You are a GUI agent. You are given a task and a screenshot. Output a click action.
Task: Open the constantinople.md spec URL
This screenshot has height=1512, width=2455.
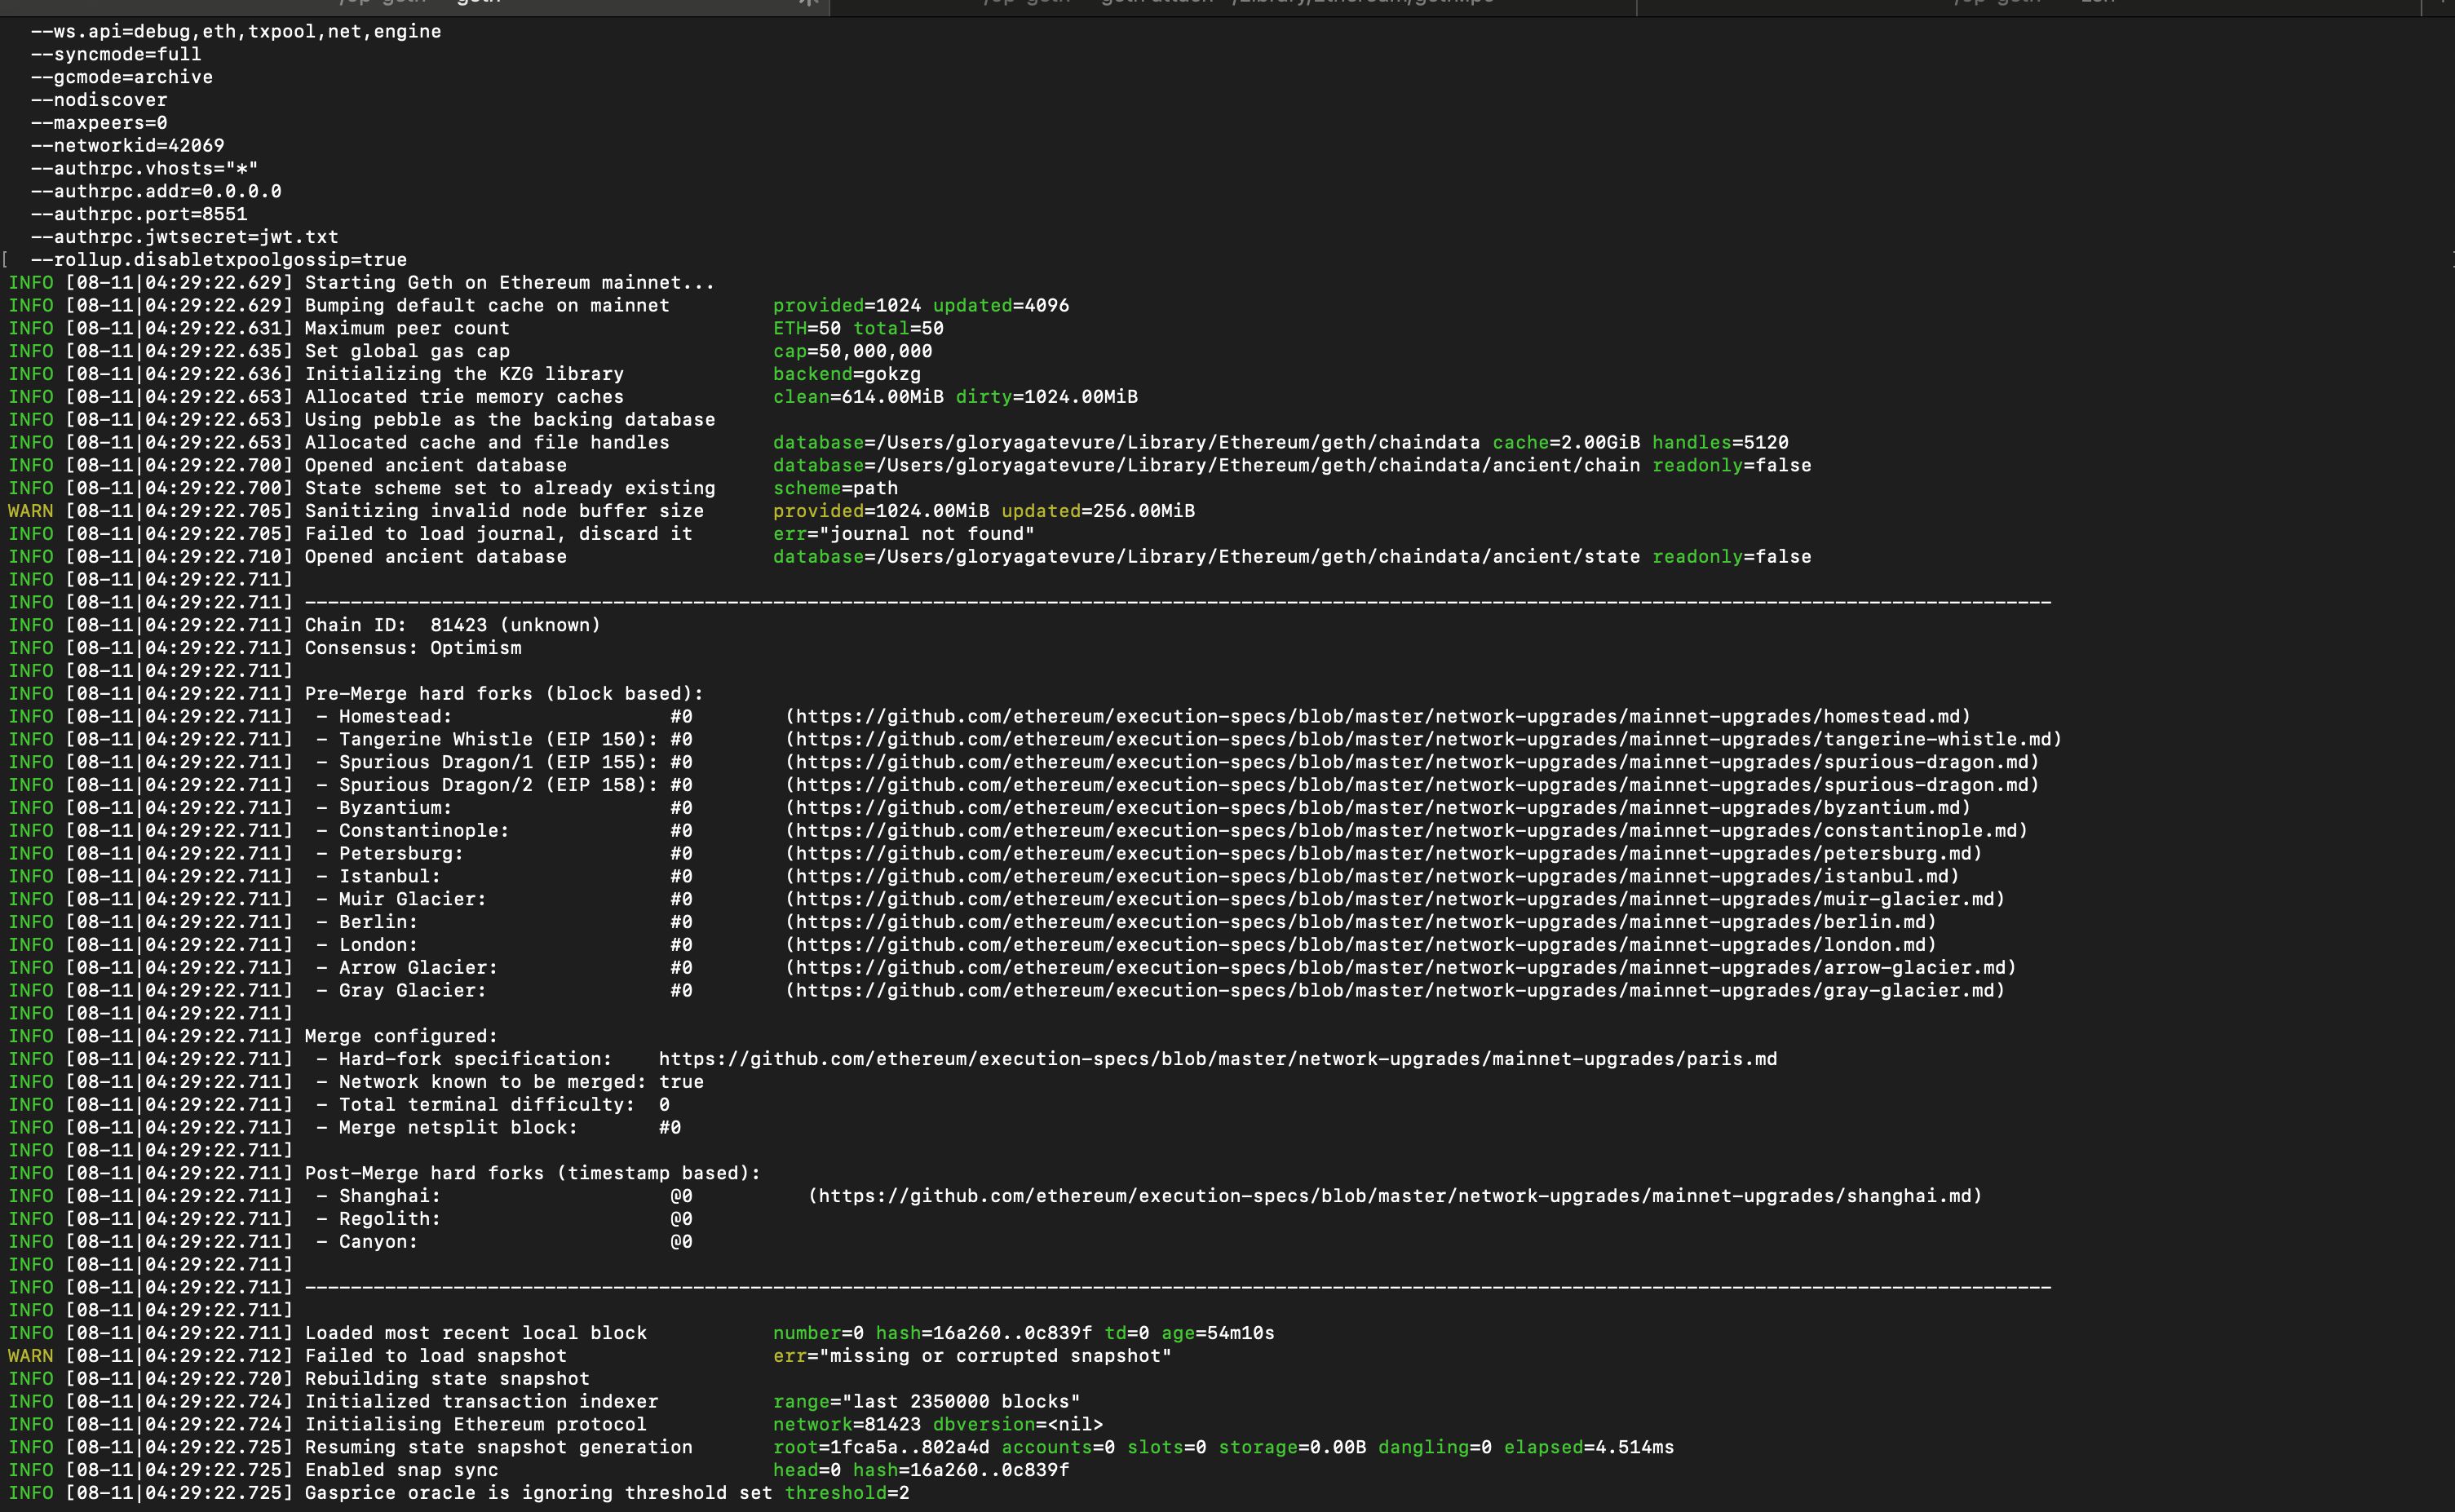point(1407,830)
